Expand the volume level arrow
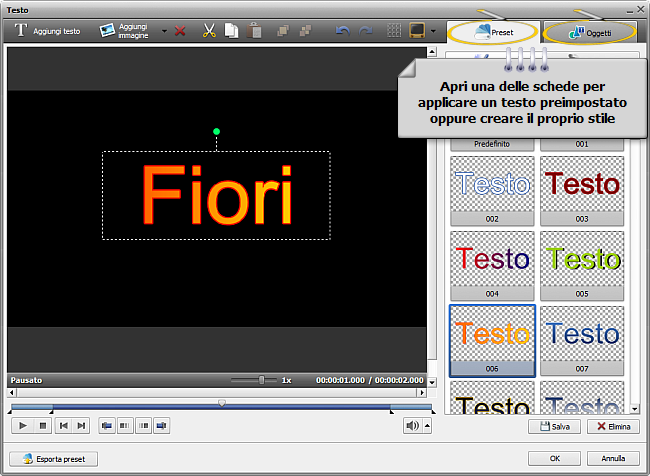This screenshot has height=476, width=650. pos(427,426)
